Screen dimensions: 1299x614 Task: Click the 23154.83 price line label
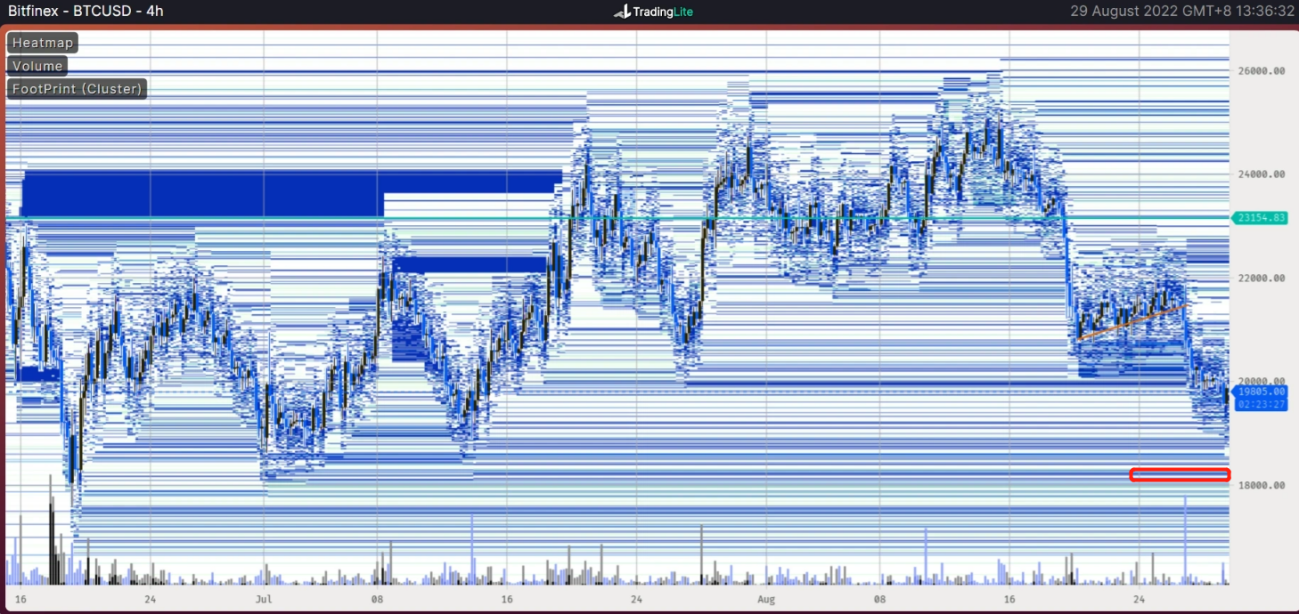(x=1260, y=218)
